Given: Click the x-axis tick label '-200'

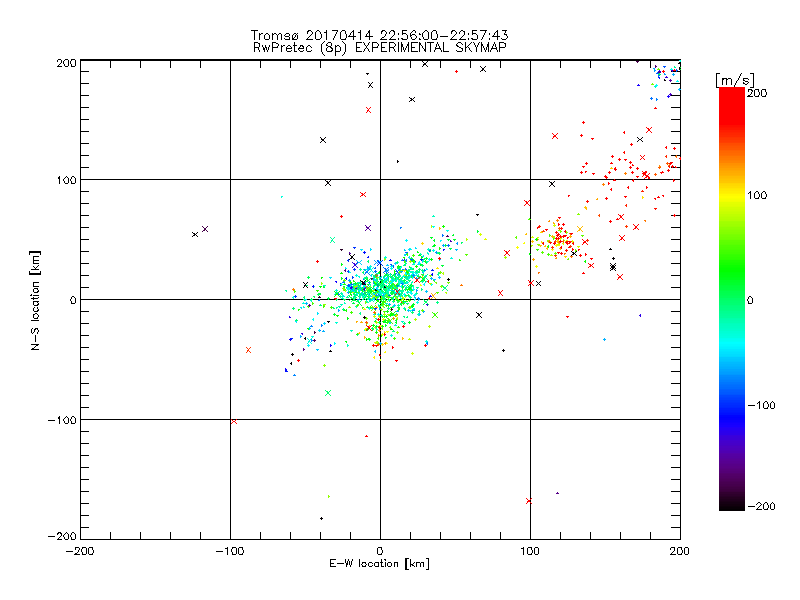Looking at the screenshot, I should (x=80, y=551).
